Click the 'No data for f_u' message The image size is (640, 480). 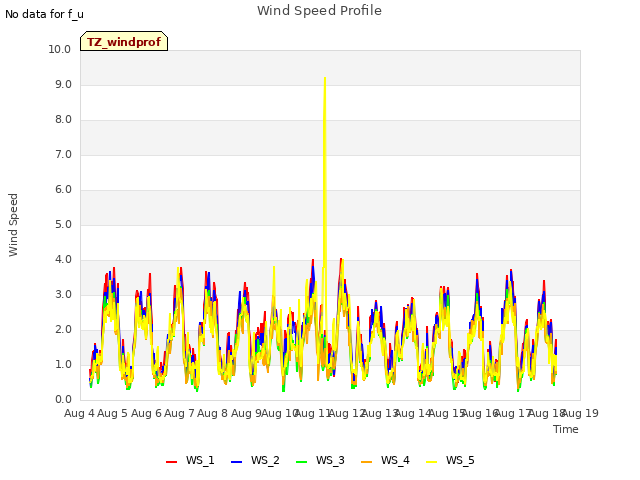(44, 14)
